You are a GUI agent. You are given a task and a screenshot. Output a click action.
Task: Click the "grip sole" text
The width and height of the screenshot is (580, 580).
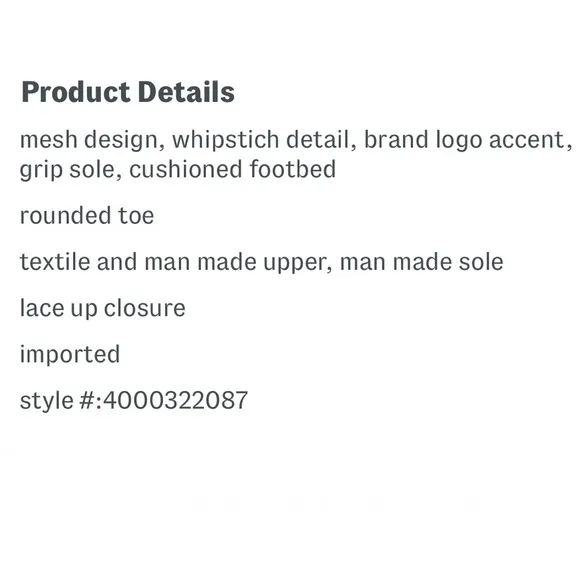(67, 170)
